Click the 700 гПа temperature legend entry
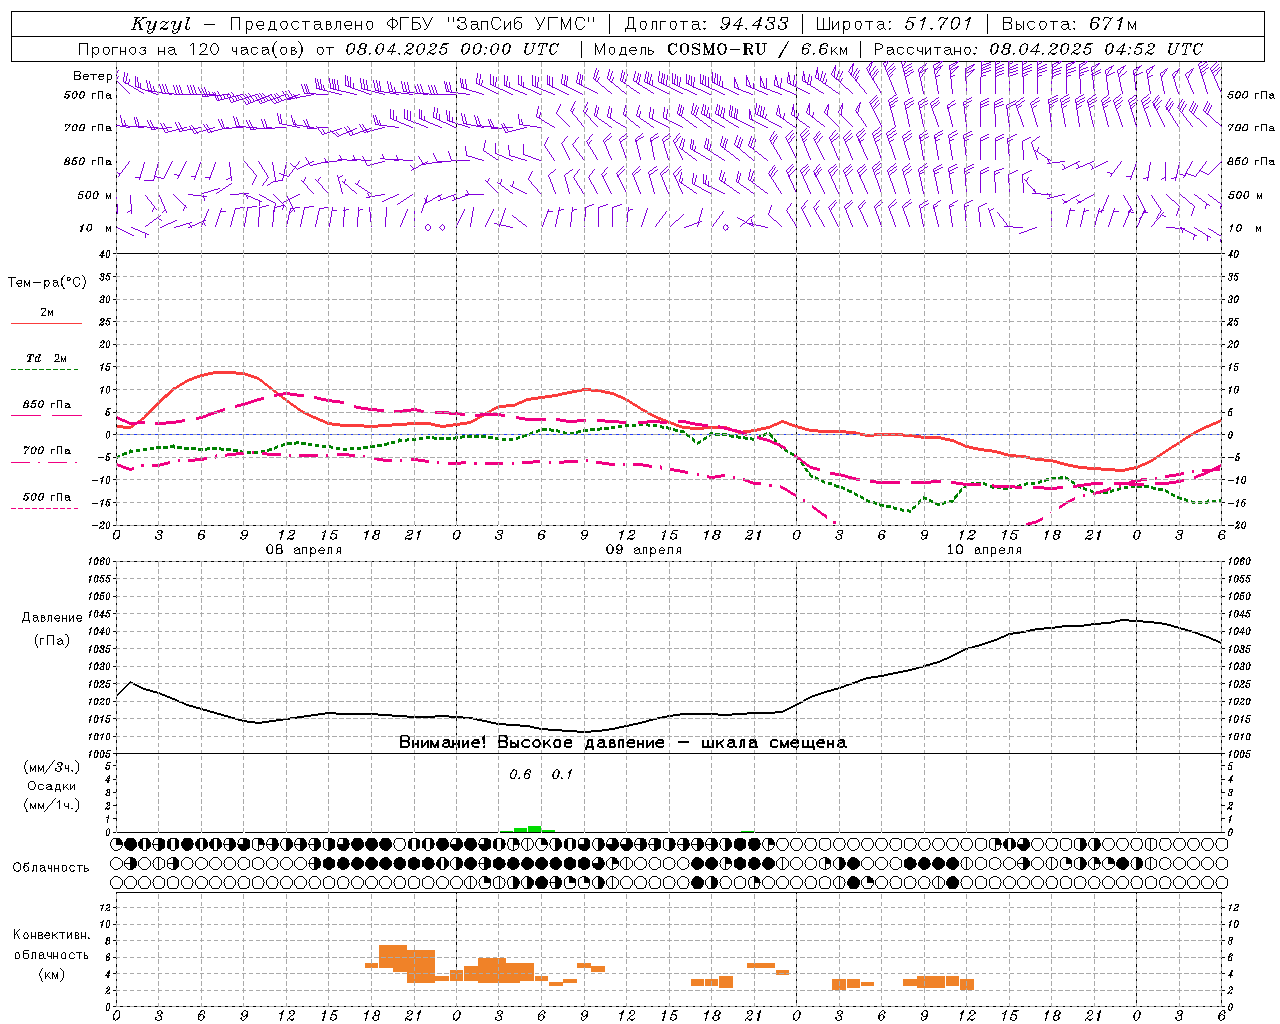Screen dimensions: 1280x1024 point(47,451)
